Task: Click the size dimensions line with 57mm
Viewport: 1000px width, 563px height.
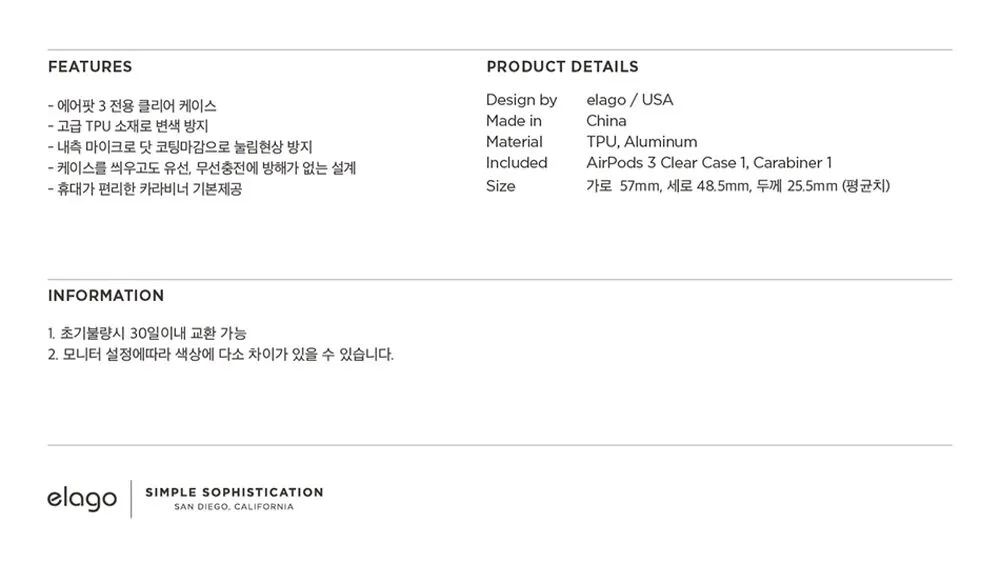Action: [x=738, y=186]
